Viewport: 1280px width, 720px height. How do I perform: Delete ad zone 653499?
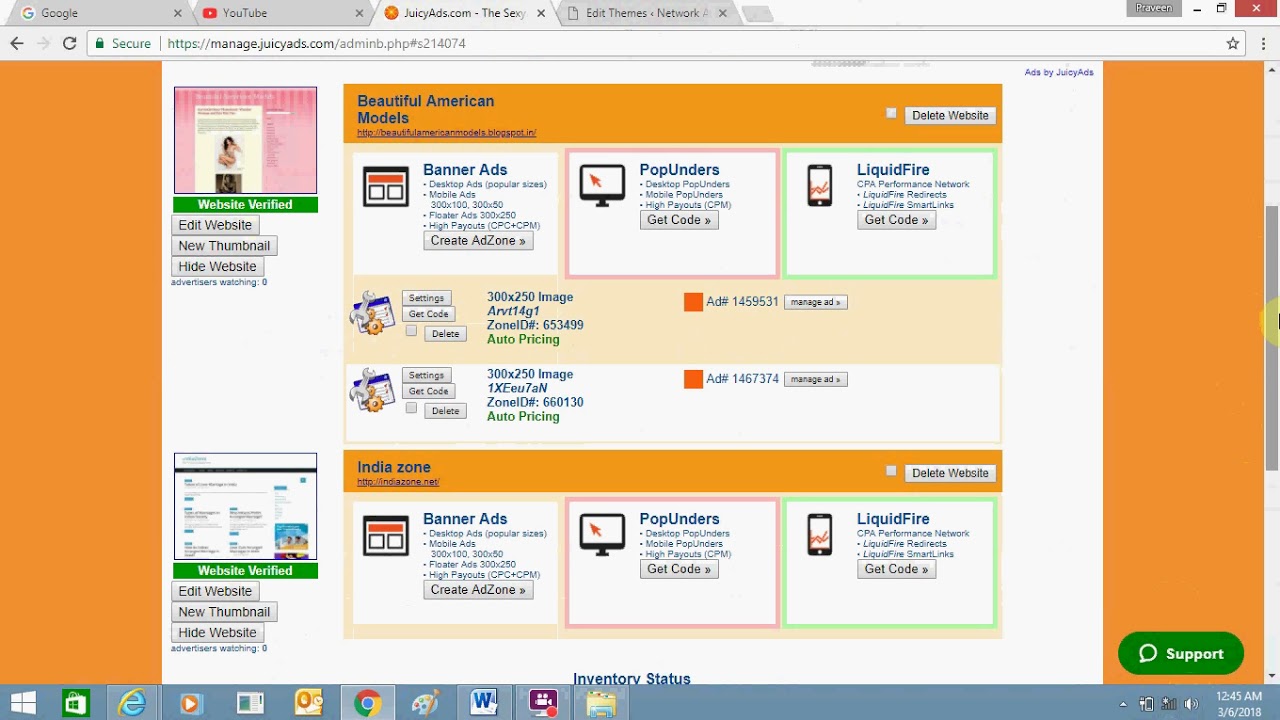(x=445, y=334)
